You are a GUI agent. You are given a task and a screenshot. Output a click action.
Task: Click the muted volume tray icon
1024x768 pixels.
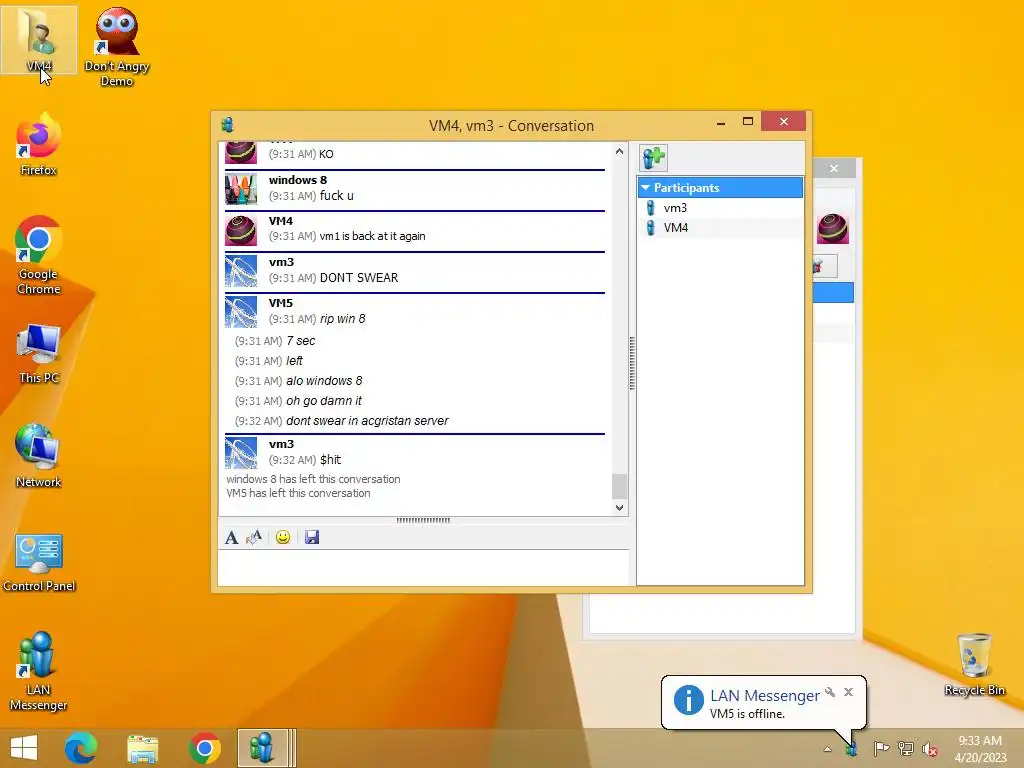point(930,748)
